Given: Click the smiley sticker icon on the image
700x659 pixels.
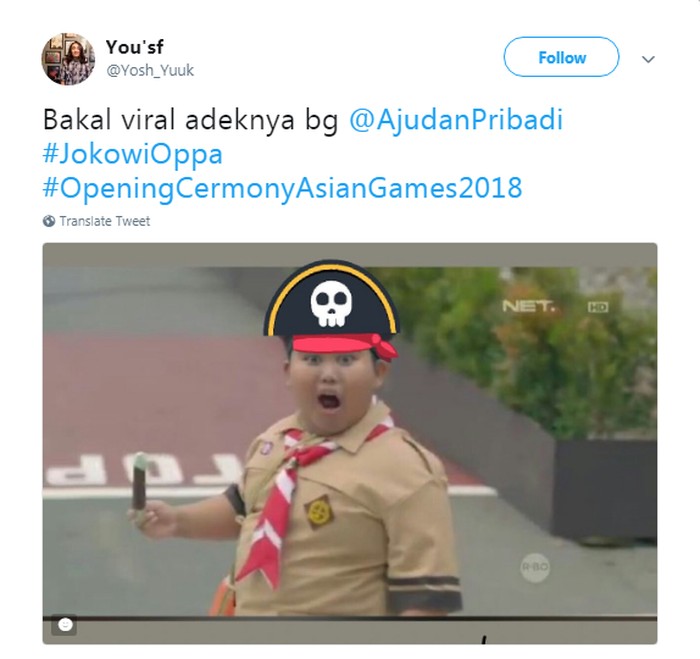Looking at the screenshot, I should pos(65,624).
